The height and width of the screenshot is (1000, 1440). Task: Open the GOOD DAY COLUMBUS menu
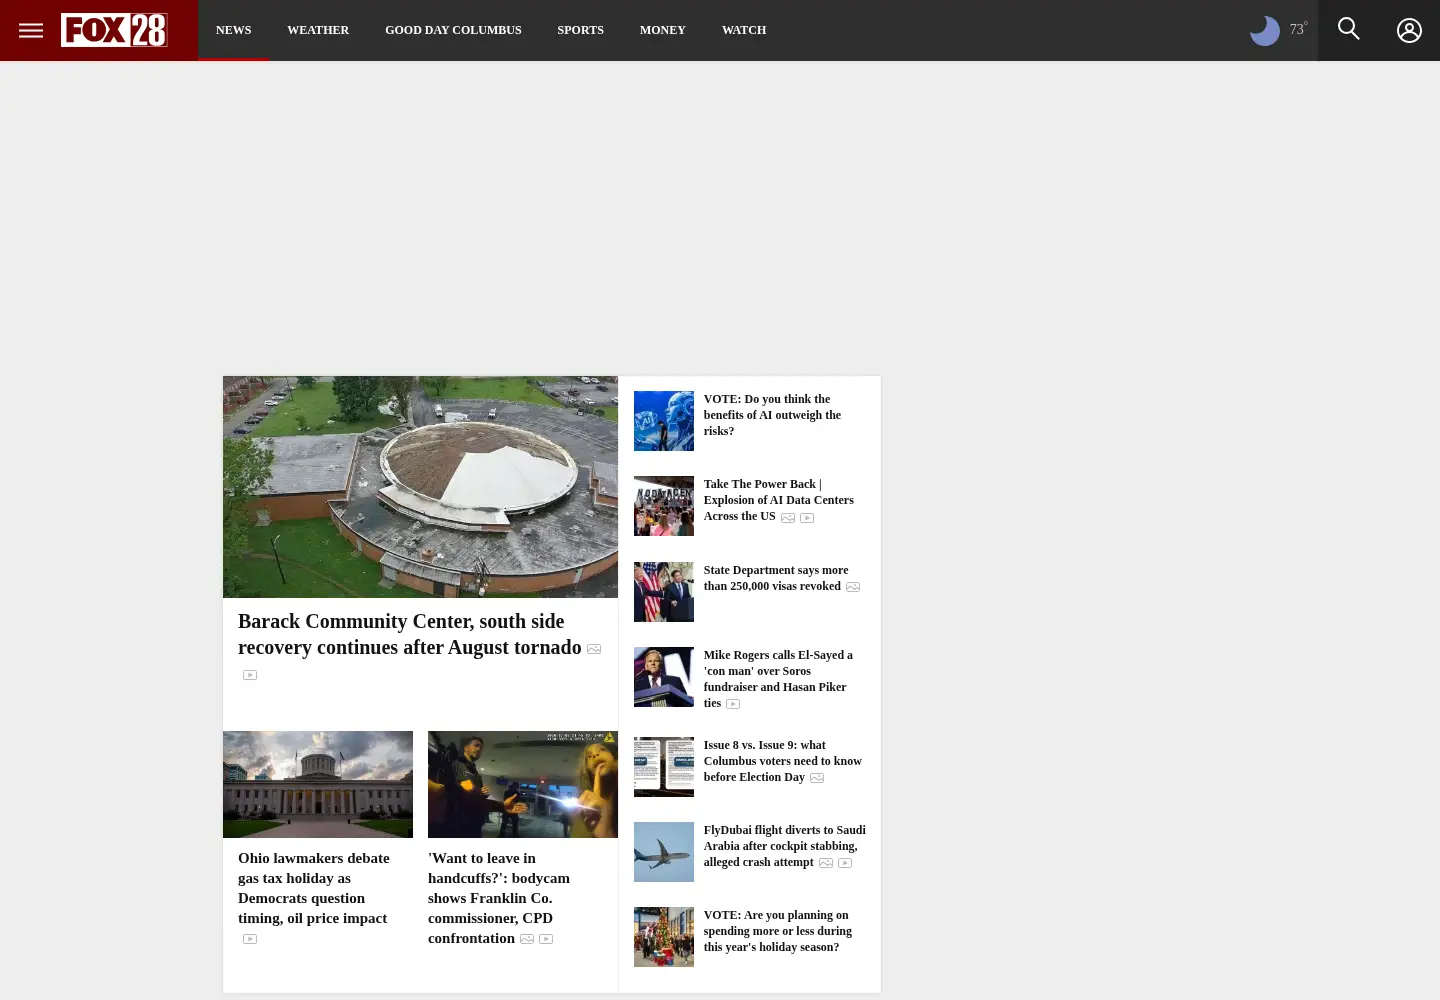453,30
